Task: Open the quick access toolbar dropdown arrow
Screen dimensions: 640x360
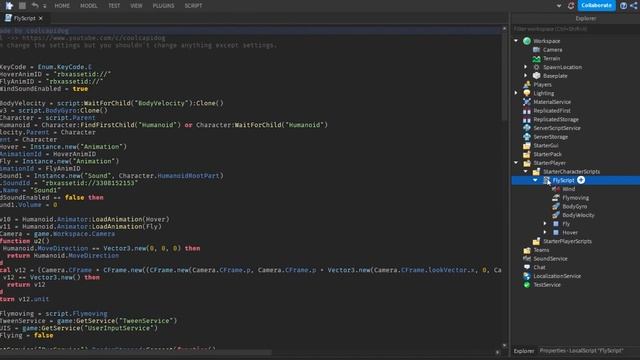Action: tap(44, 6)
